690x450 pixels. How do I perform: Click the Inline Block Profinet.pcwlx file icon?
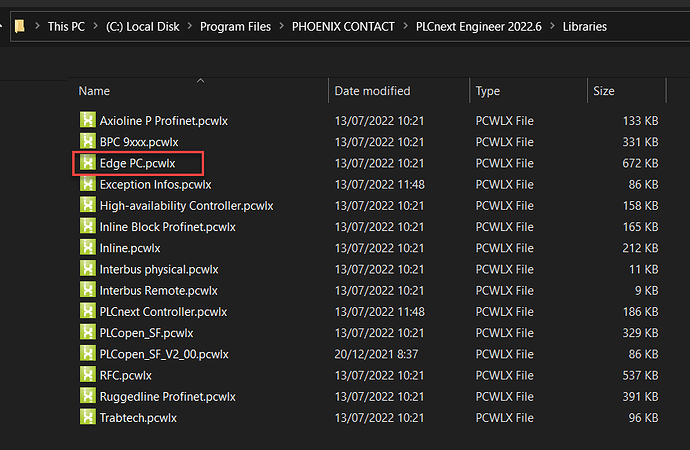(88, 226)
